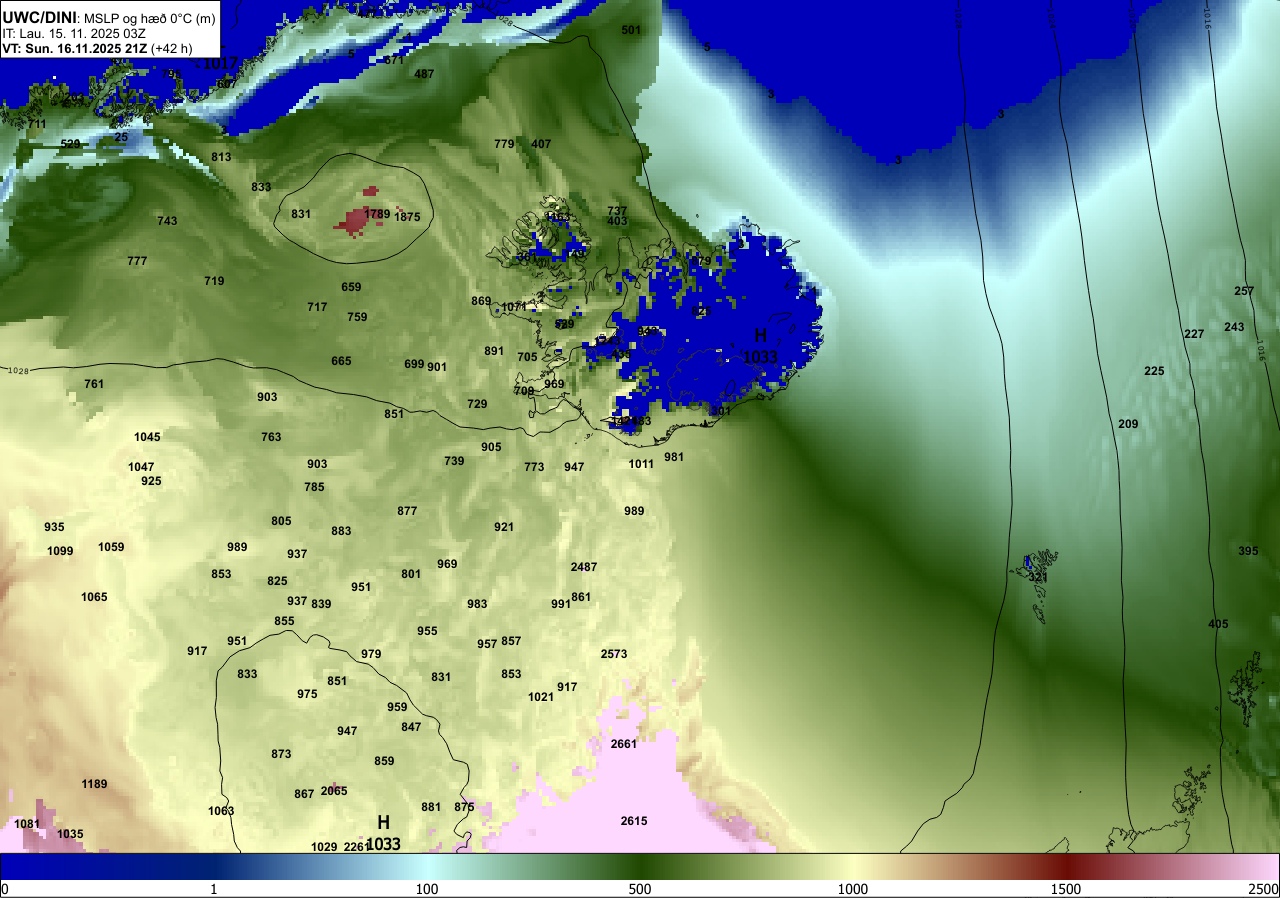Click the value 729
Screen dimensions: 1280x898
[477, 404]
